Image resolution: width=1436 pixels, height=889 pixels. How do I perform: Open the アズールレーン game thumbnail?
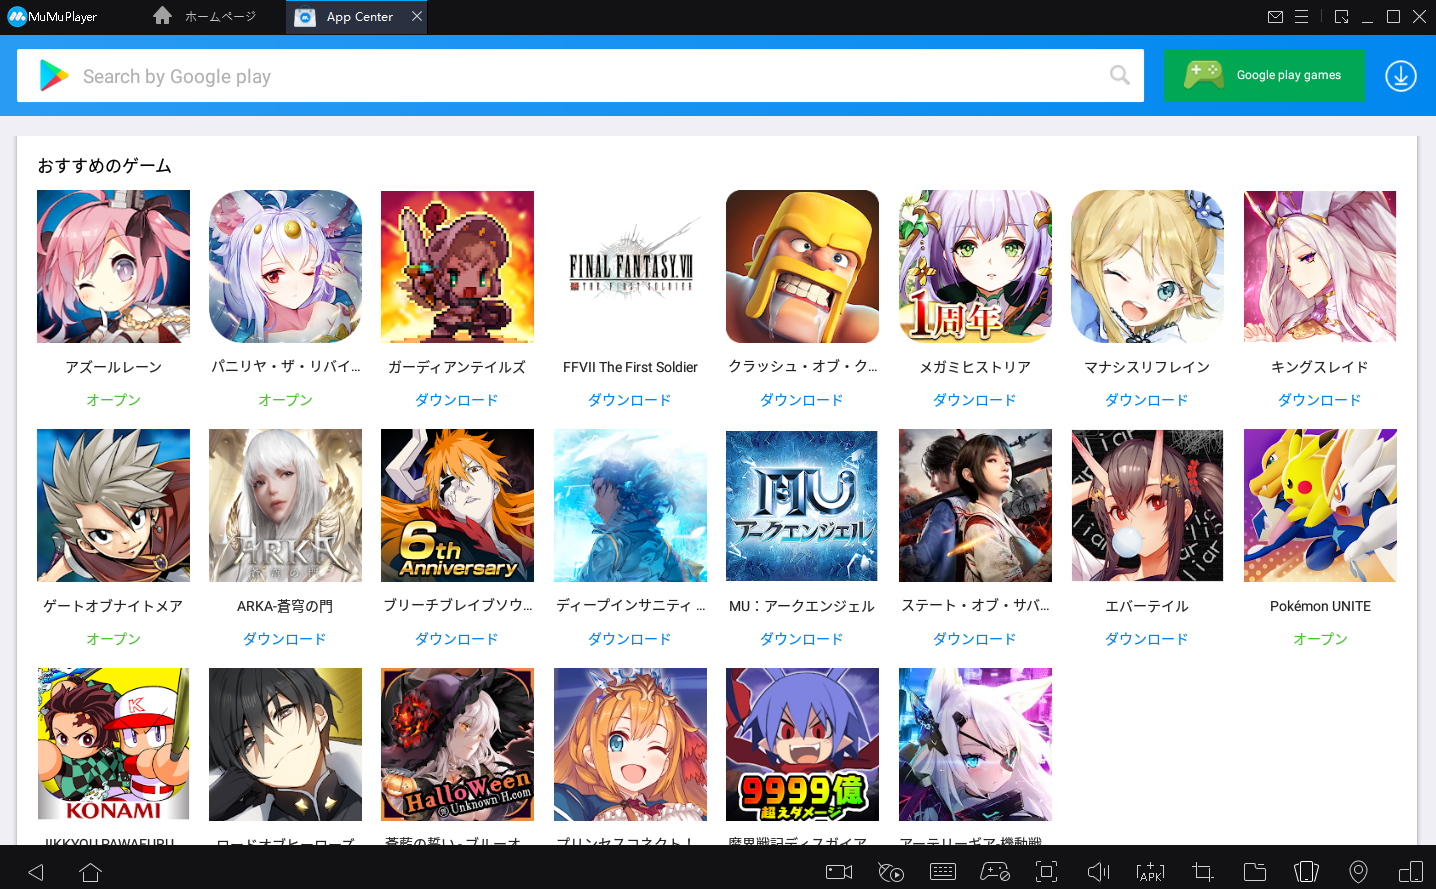113,267
